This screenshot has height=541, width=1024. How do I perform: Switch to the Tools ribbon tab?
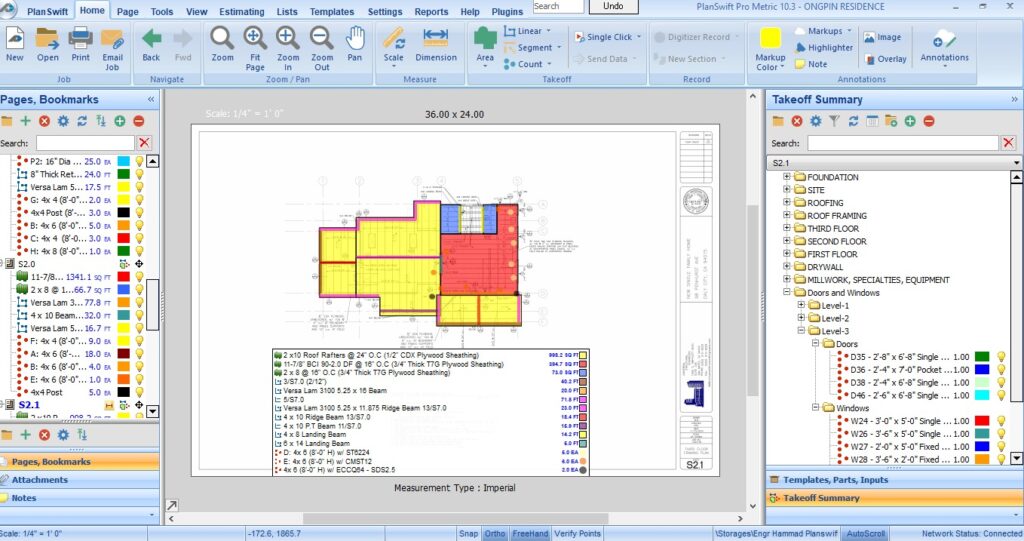tap(161, 12)
